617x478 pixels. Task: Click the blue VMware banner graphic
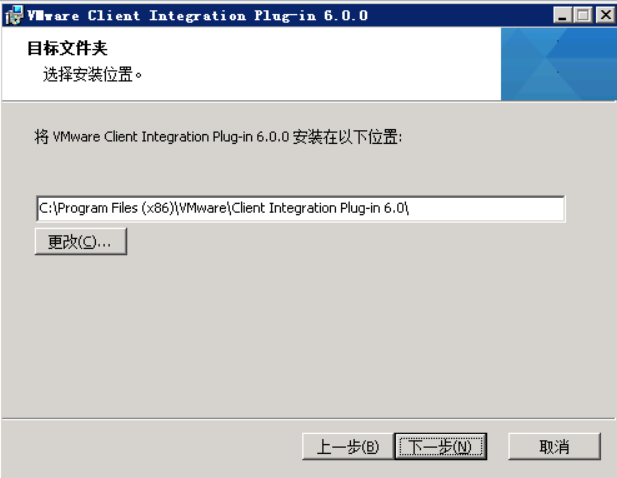pyautogui.click(x=558, y=64)
